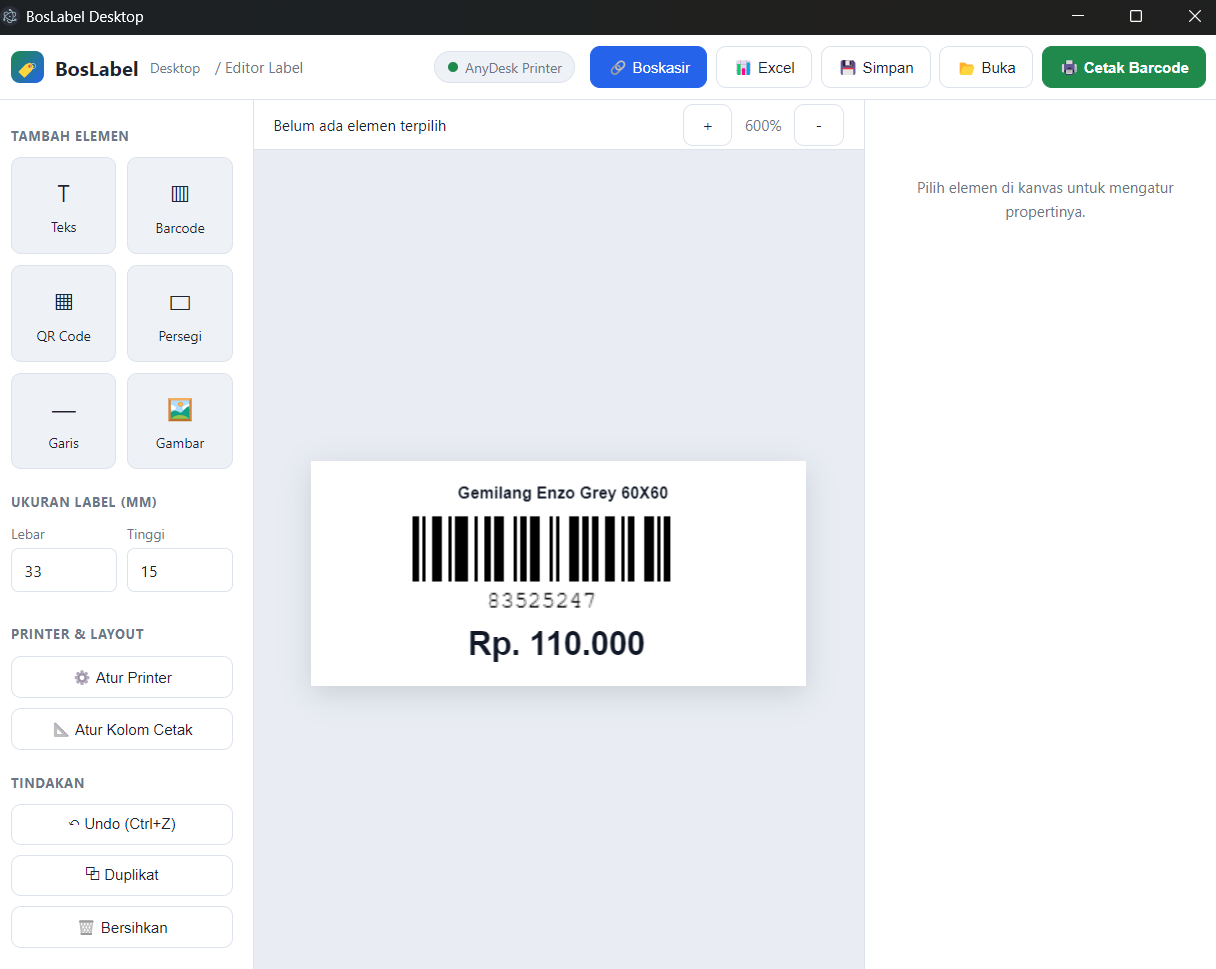The width and height of the screenshot is (1216, 969).
Task: Bersihkan the canvas
Action: [122, 927]
